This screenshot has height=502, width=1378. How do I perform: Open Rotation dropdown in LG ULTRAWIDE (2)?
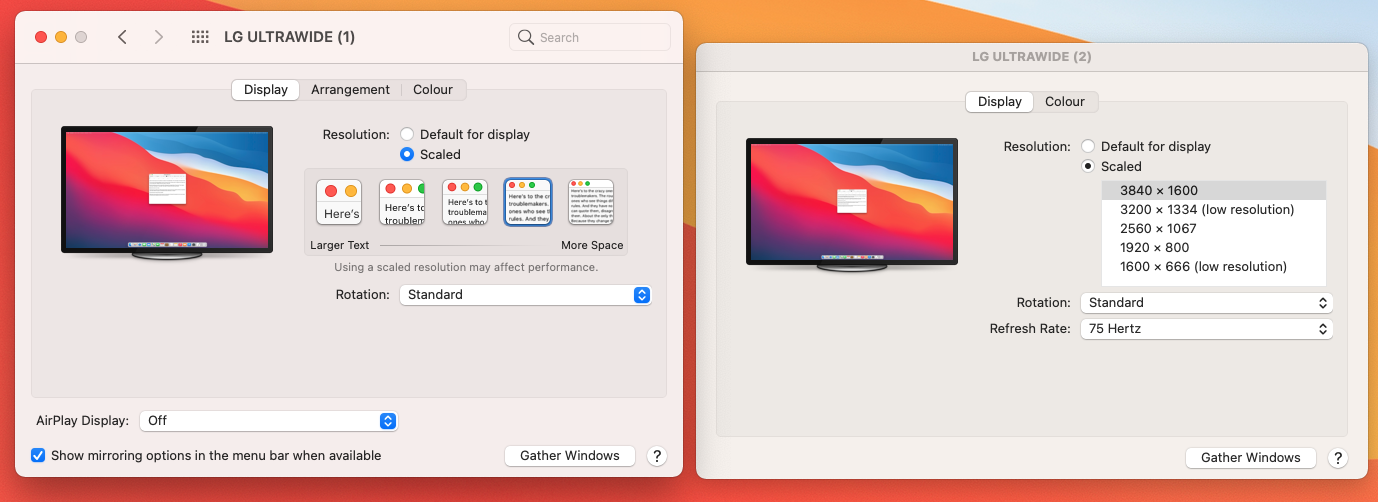click(x=1207, y=302)
